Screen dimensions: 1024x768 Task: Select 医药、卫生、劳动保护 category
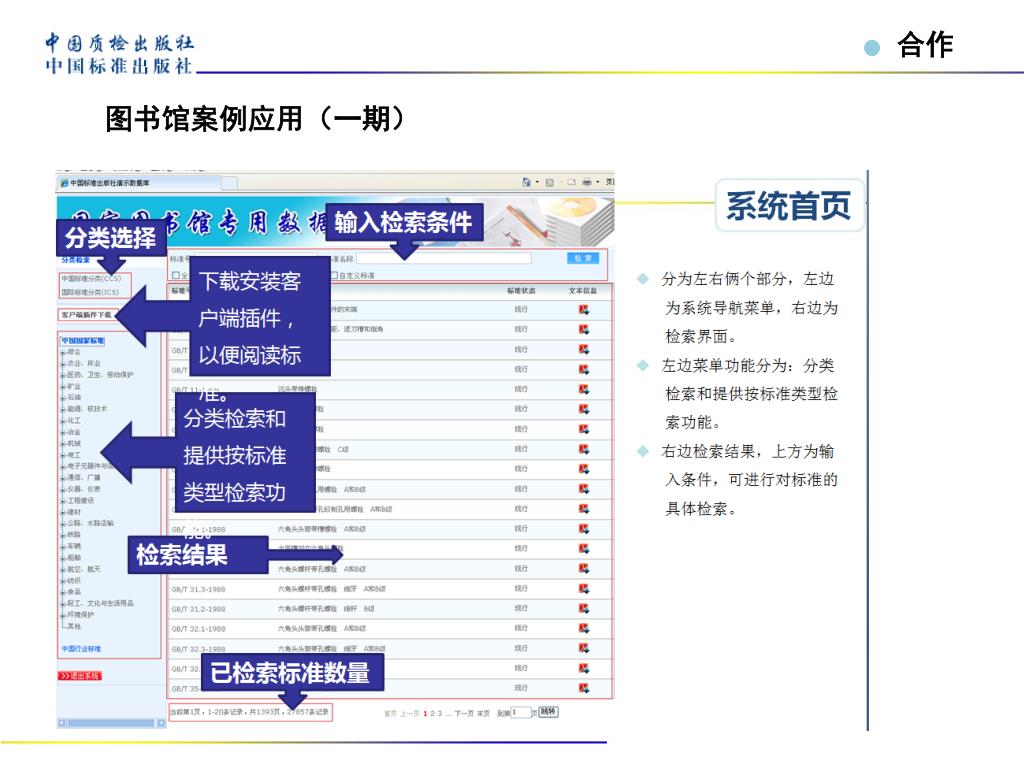100,375
